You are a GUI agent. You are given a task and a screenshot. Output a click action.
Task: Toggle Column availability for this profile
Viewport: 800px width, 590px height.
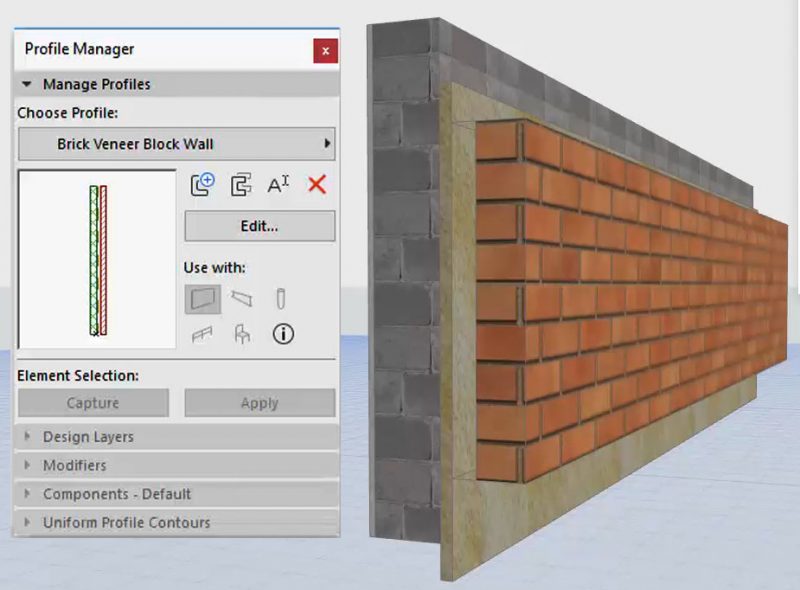281,298
